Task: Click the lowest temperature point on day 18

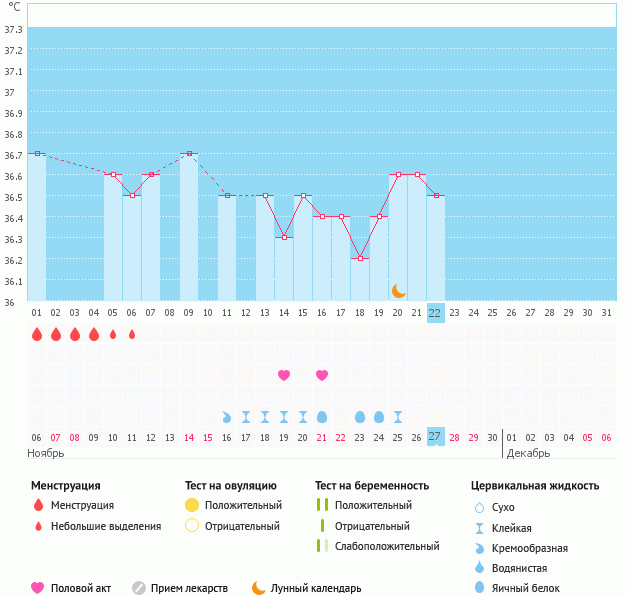Action: [x=360, y=258]
